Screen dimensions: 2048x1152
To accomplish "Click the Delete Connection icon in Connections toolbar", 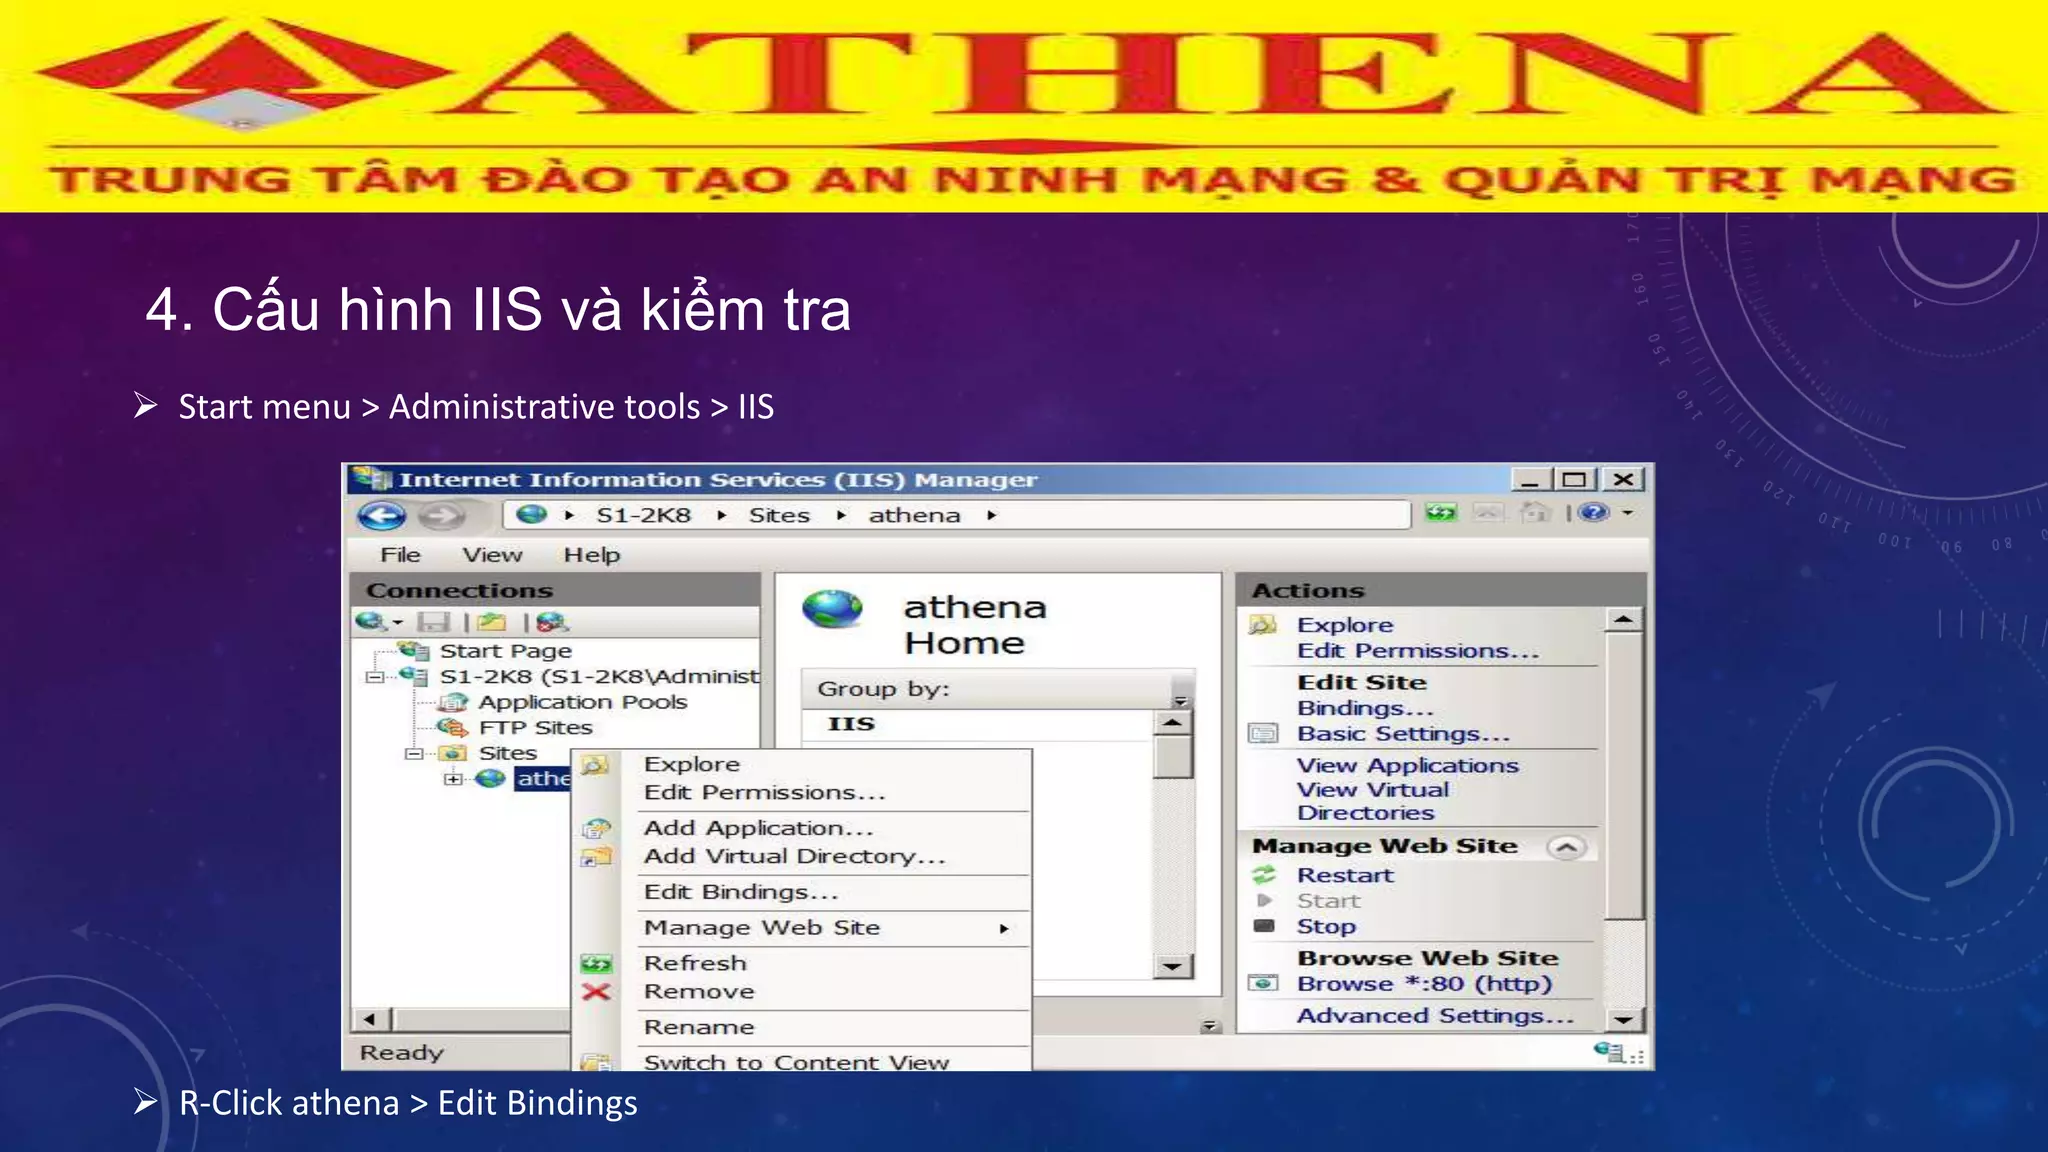I will click(x=552, y=622).
